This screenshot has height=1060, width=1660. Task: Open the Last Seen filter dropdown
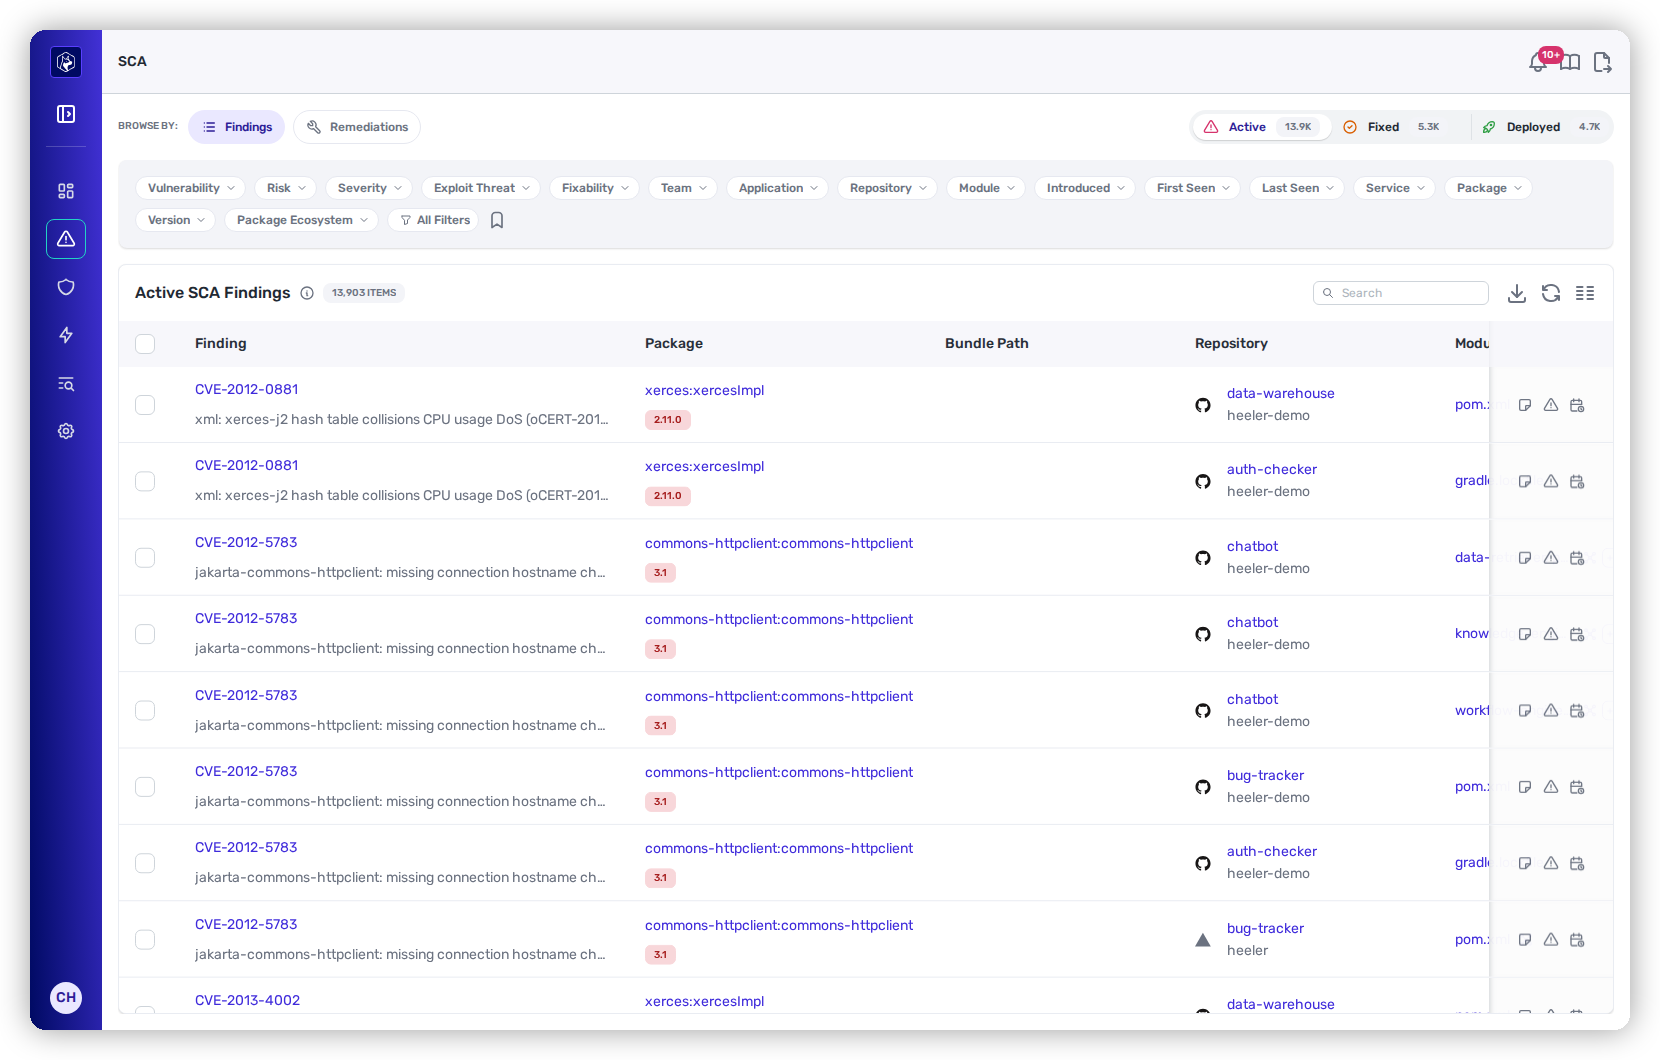[x=1297, y=188]
